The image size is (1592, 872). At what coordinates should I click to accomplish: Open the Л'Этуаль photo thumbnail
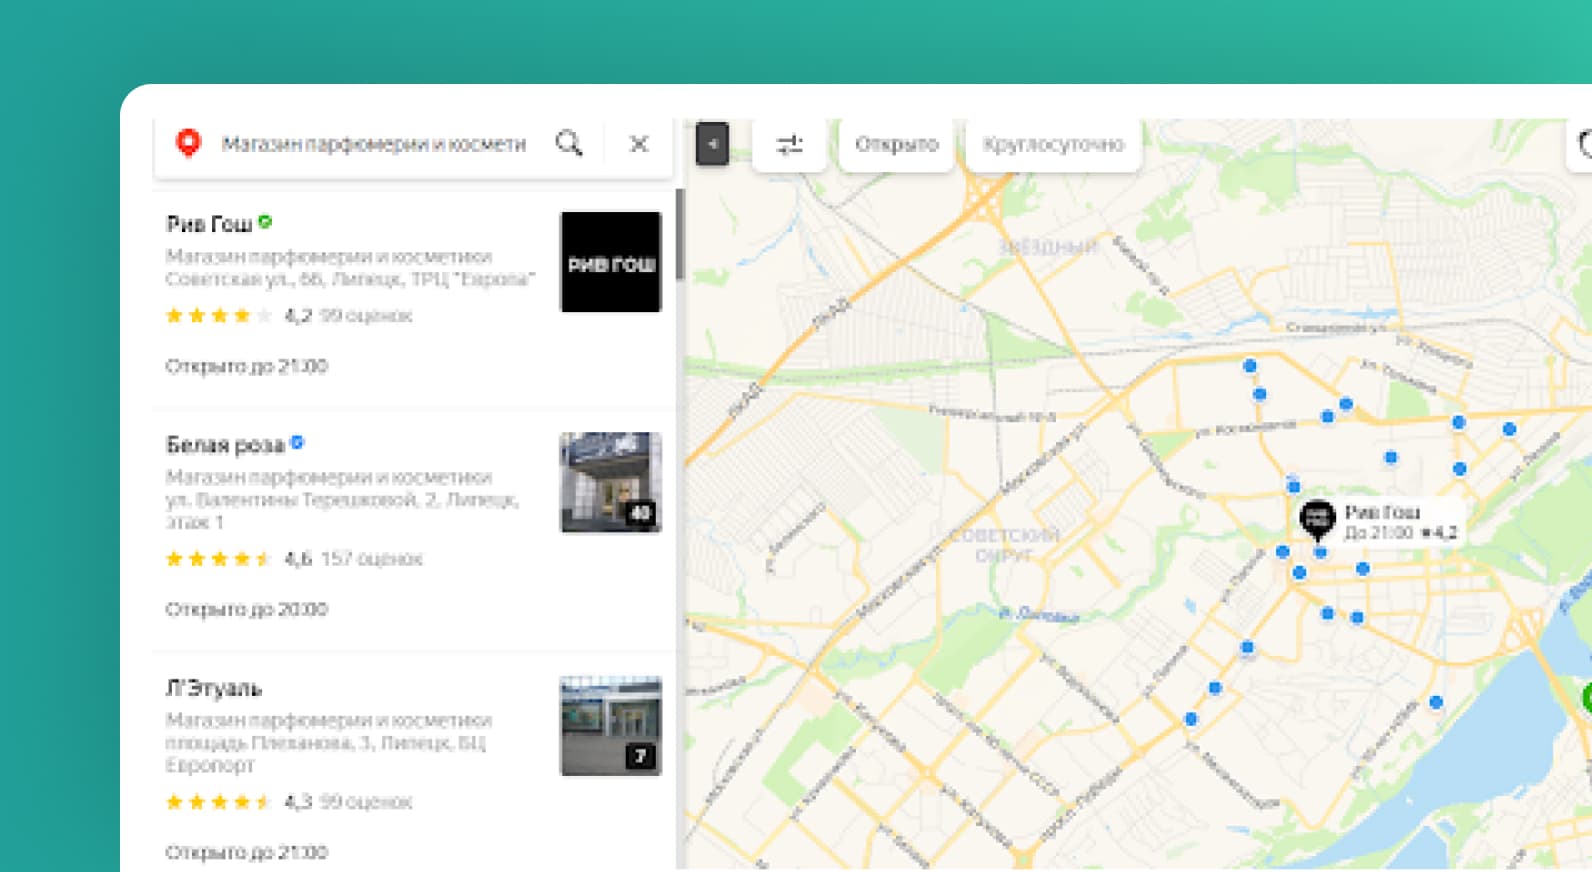click(x=610, y=726)
